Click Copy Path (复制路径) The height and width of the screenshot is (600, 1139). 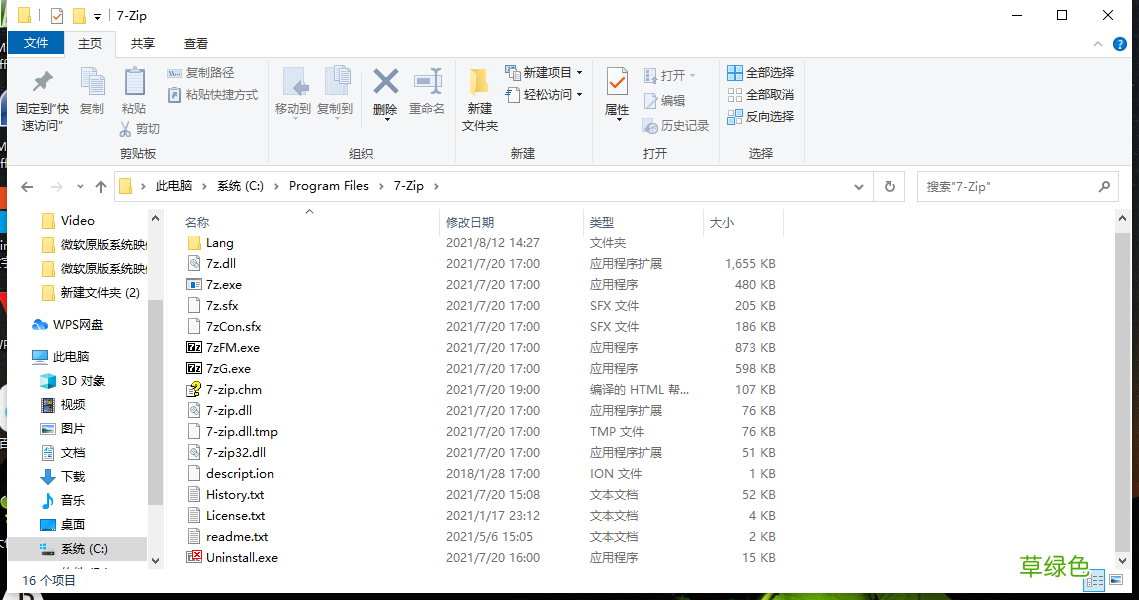click(201, 73)
